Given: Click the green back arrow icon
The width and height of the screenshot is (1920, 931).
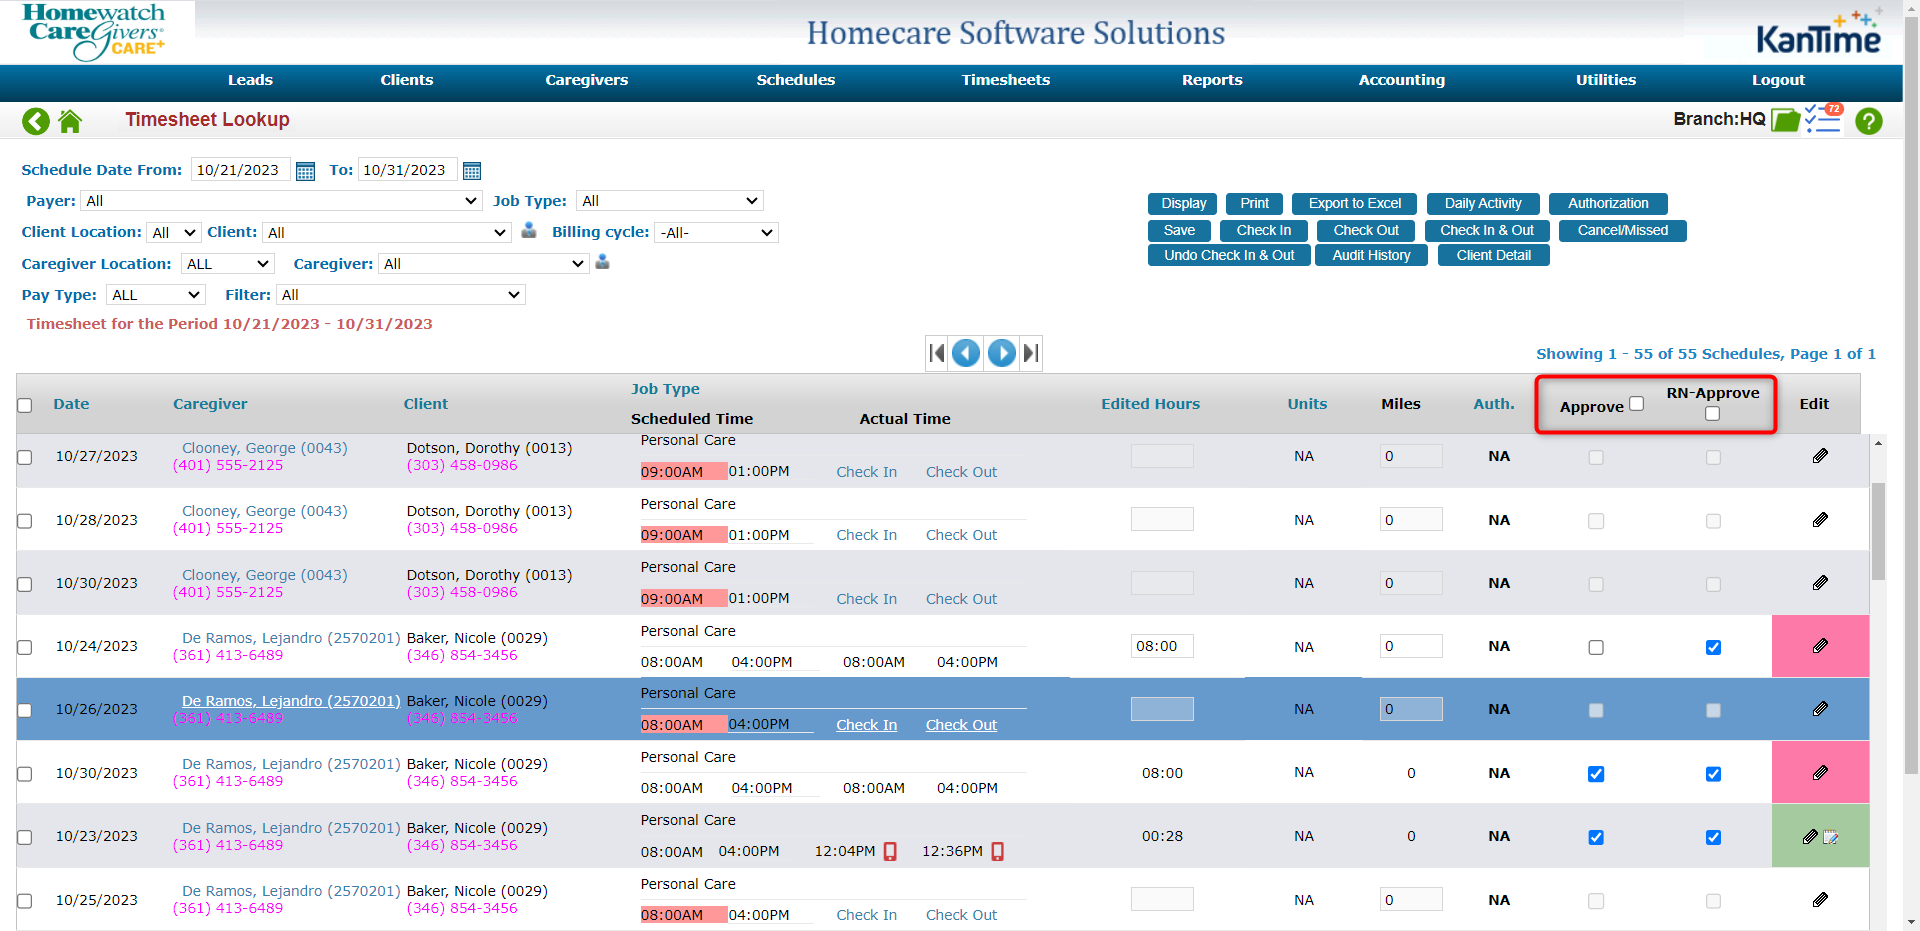Looking at the screenshot, I should click(36, 121).
